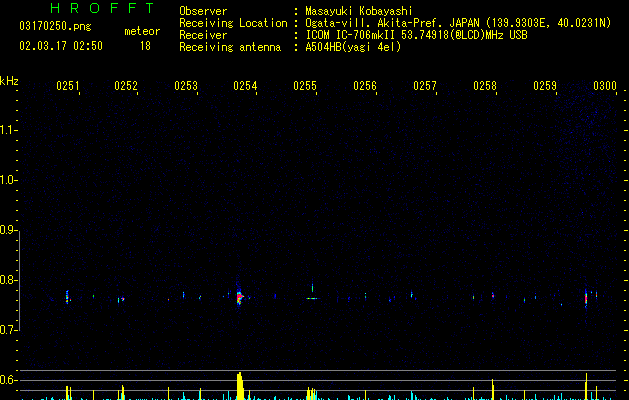Click the 'Receiving antenna' label

pos(230,47)
